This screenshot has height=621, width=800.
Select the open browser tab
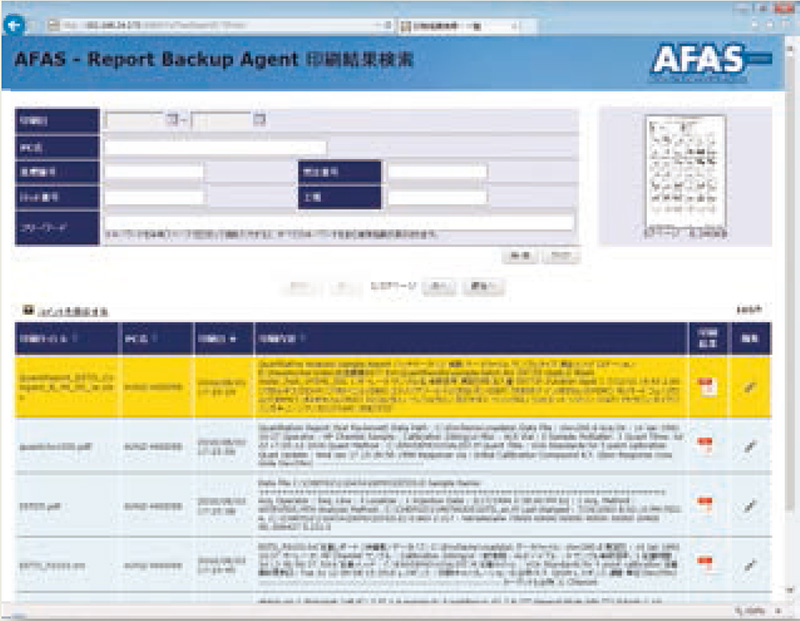(x=460, y=26)
